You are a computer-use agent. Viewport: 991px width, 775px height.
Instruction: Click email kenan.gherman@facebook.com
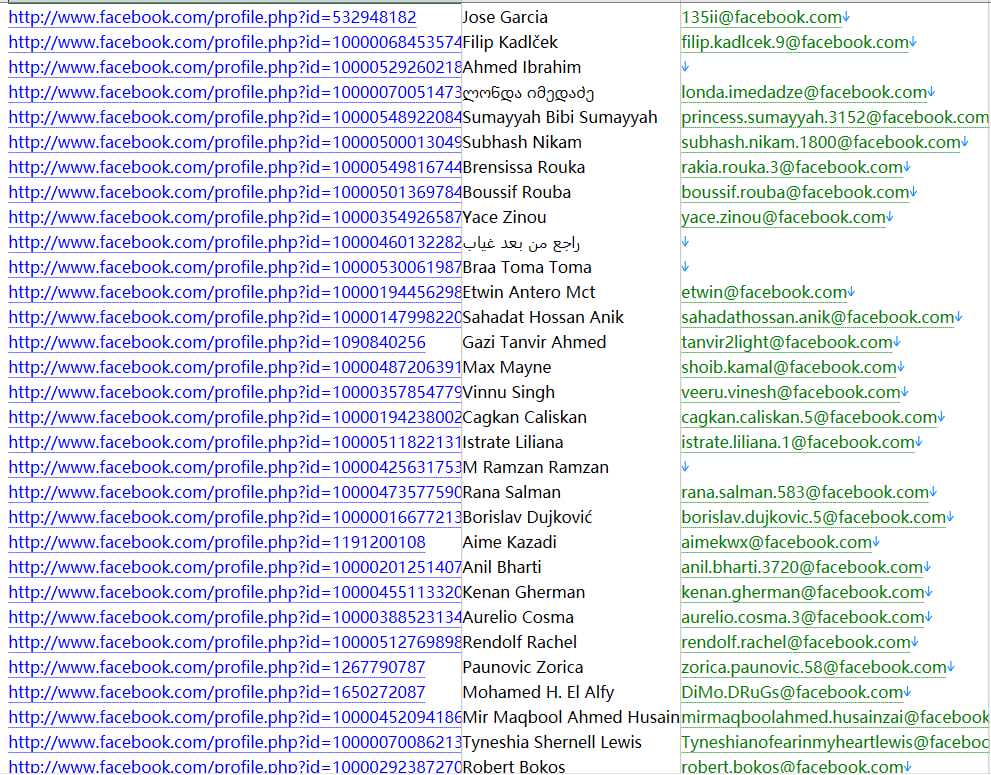point(803,592)
